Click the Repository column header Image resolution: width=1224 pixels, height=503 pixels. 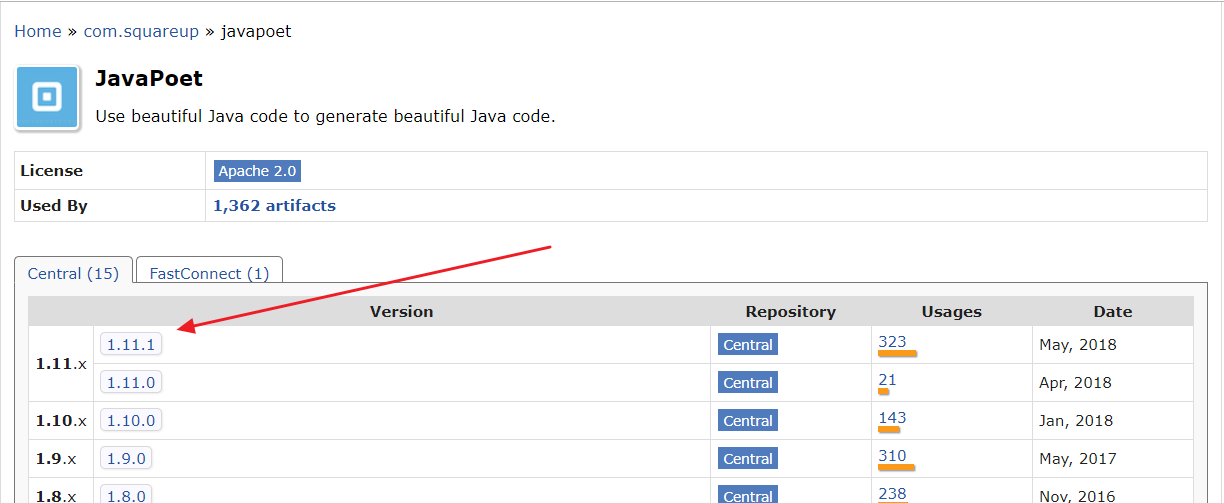click(790, 311)
